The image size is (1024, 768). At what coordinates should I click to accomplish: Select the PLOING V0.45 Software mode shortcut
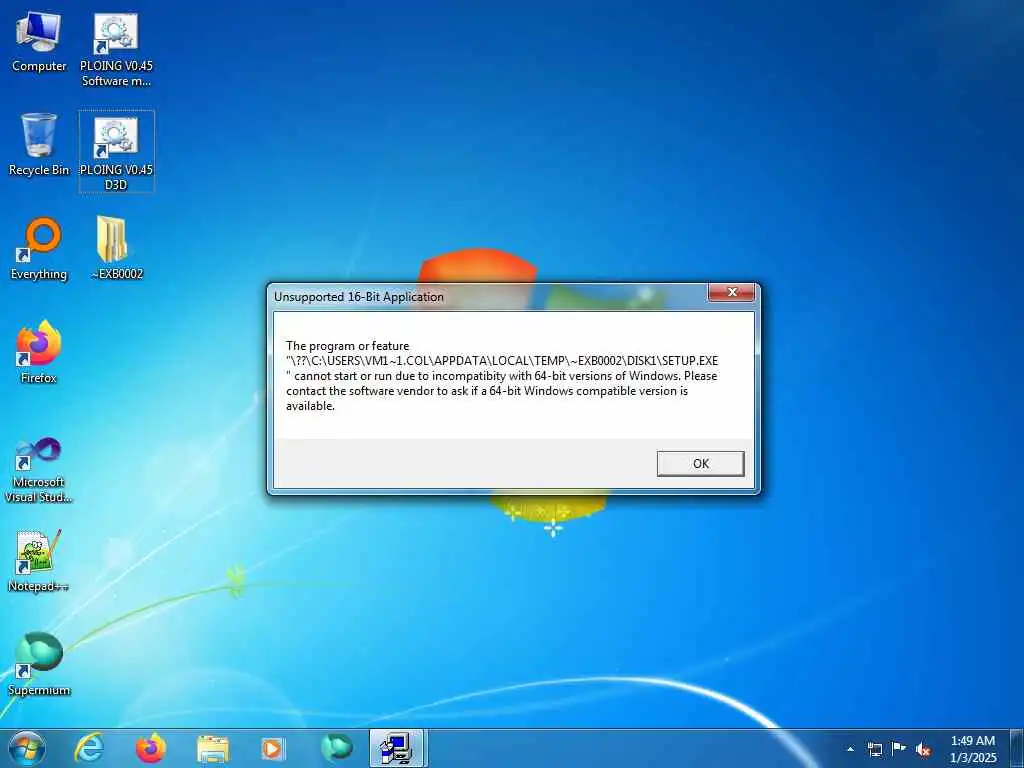click(116, 50)
